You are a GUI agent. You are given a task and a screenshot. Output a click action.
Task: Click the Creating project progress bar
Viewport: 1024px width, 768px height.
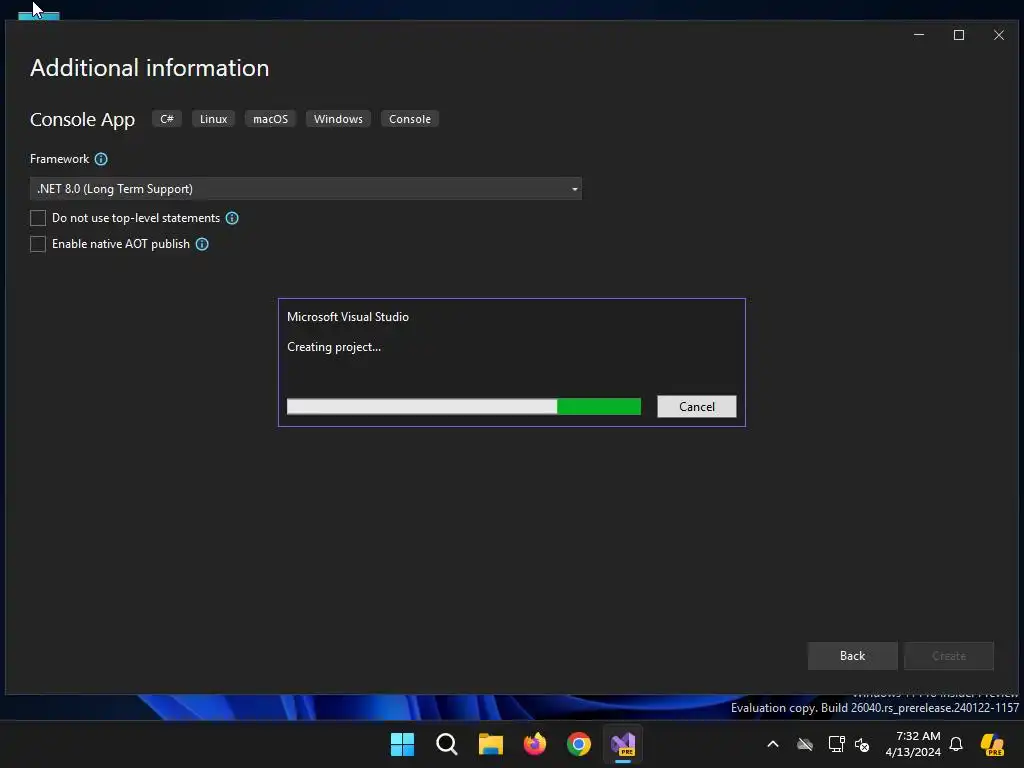coord(464,406)
